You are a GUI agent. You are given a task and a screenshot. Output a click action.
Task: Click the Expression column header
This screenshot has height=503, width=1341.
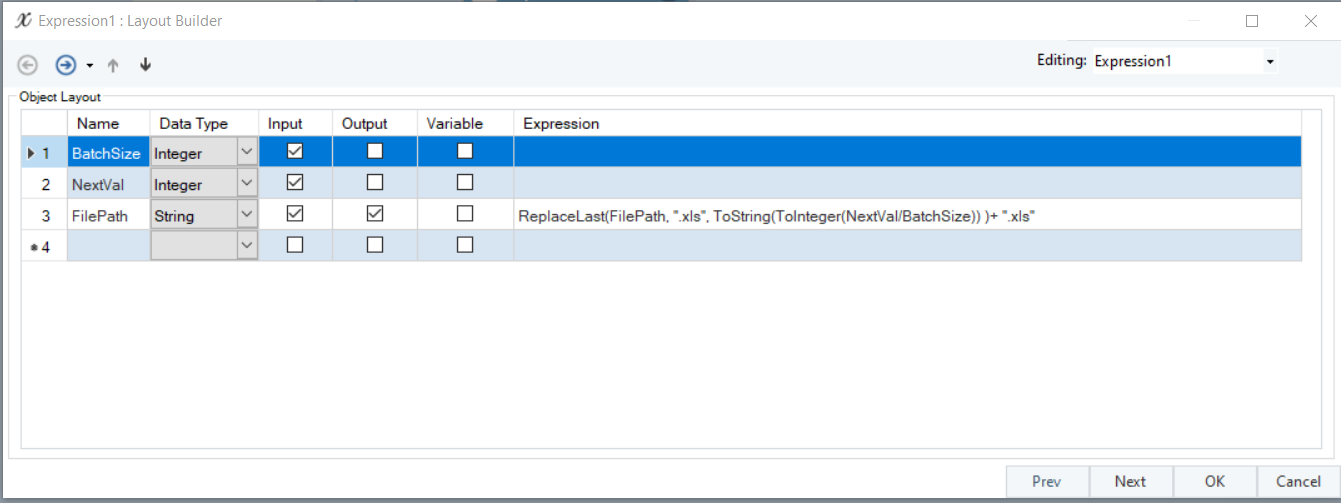pos(561,124)
